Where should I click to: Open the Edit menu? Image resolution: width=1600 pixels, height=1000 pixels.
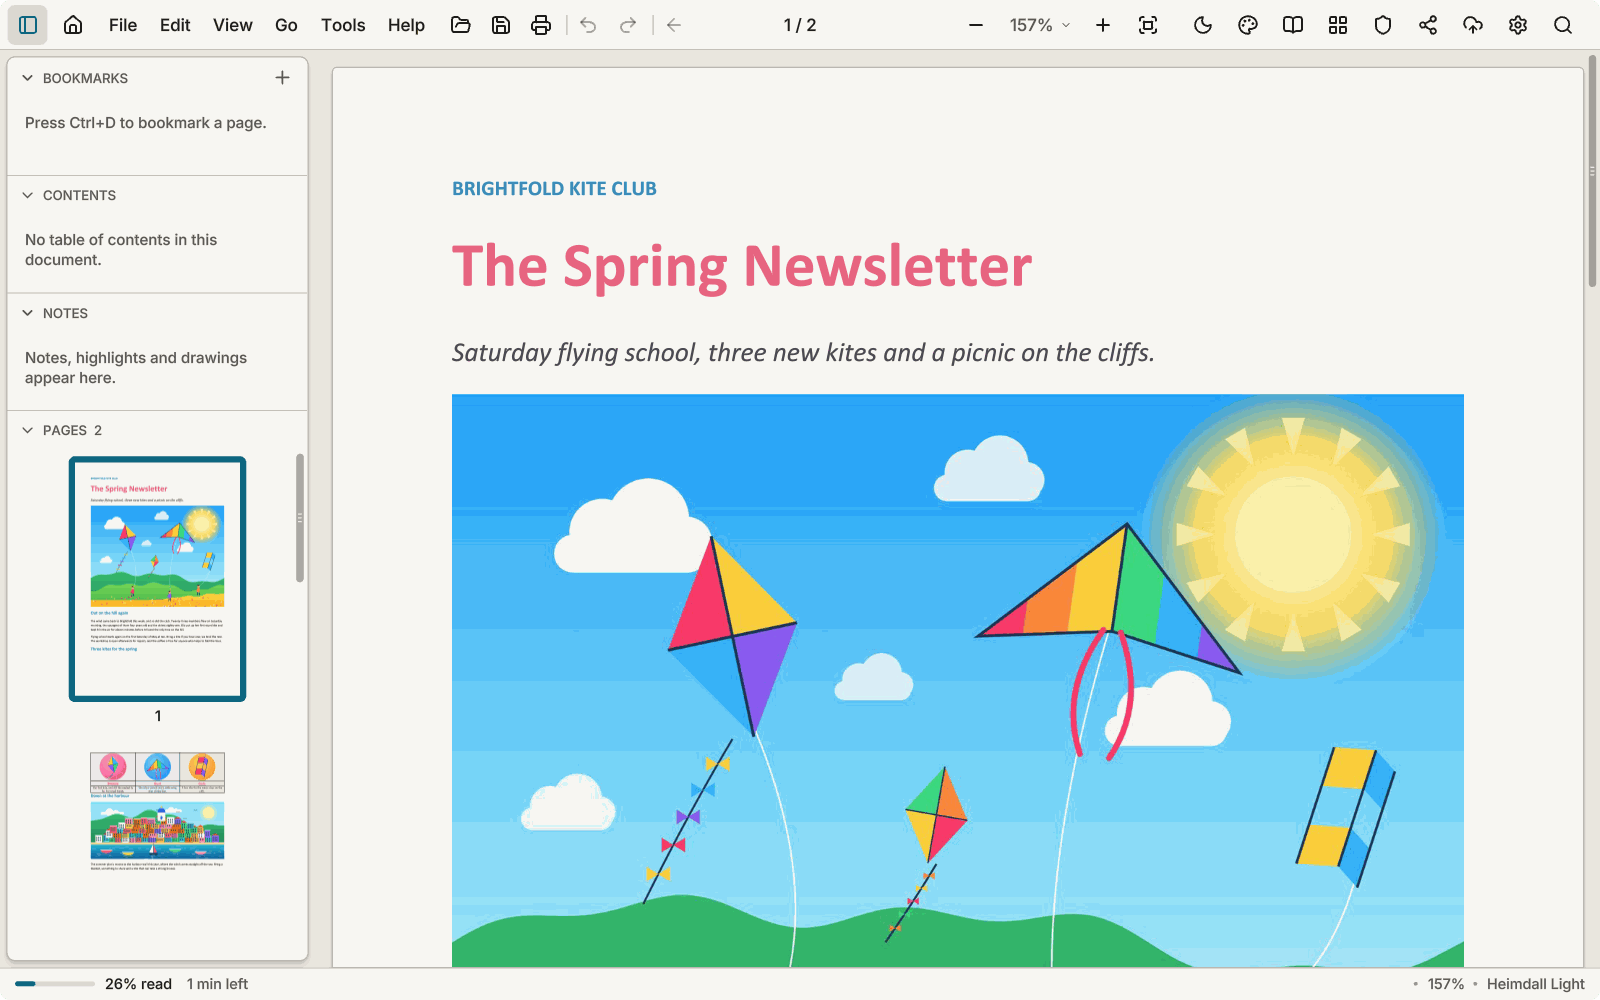coord(175,25)
